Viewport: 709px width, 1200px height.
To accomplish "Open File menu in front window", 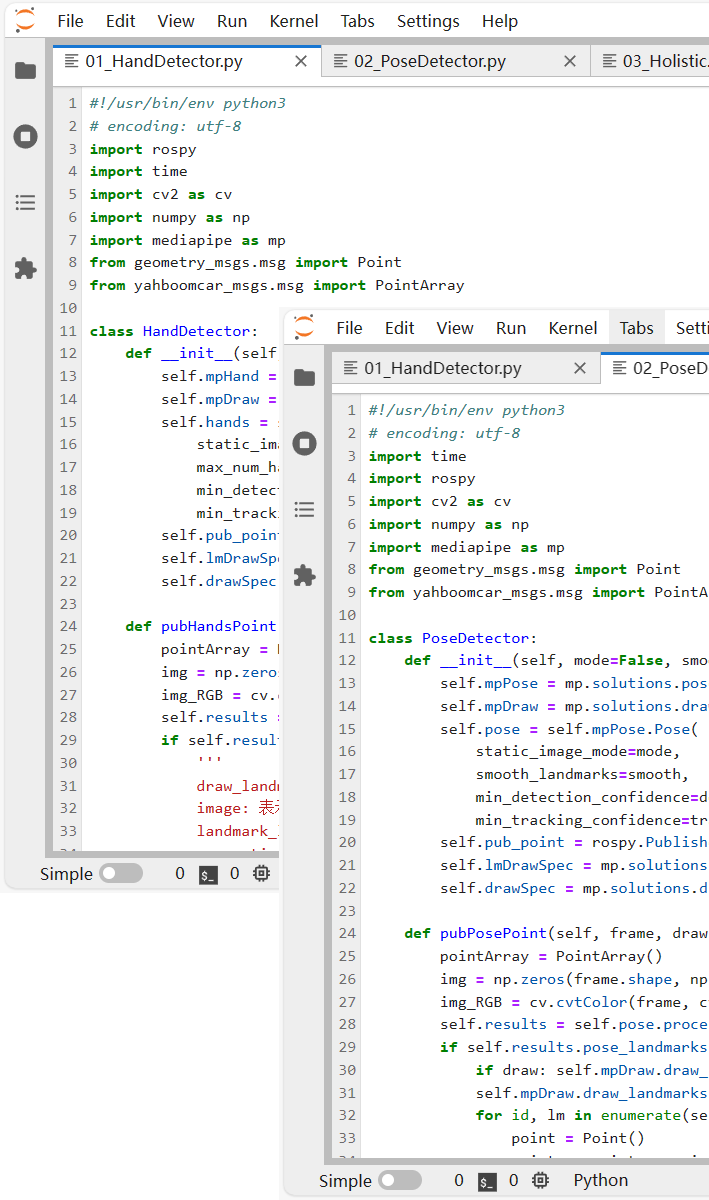I will pos(349,328).
